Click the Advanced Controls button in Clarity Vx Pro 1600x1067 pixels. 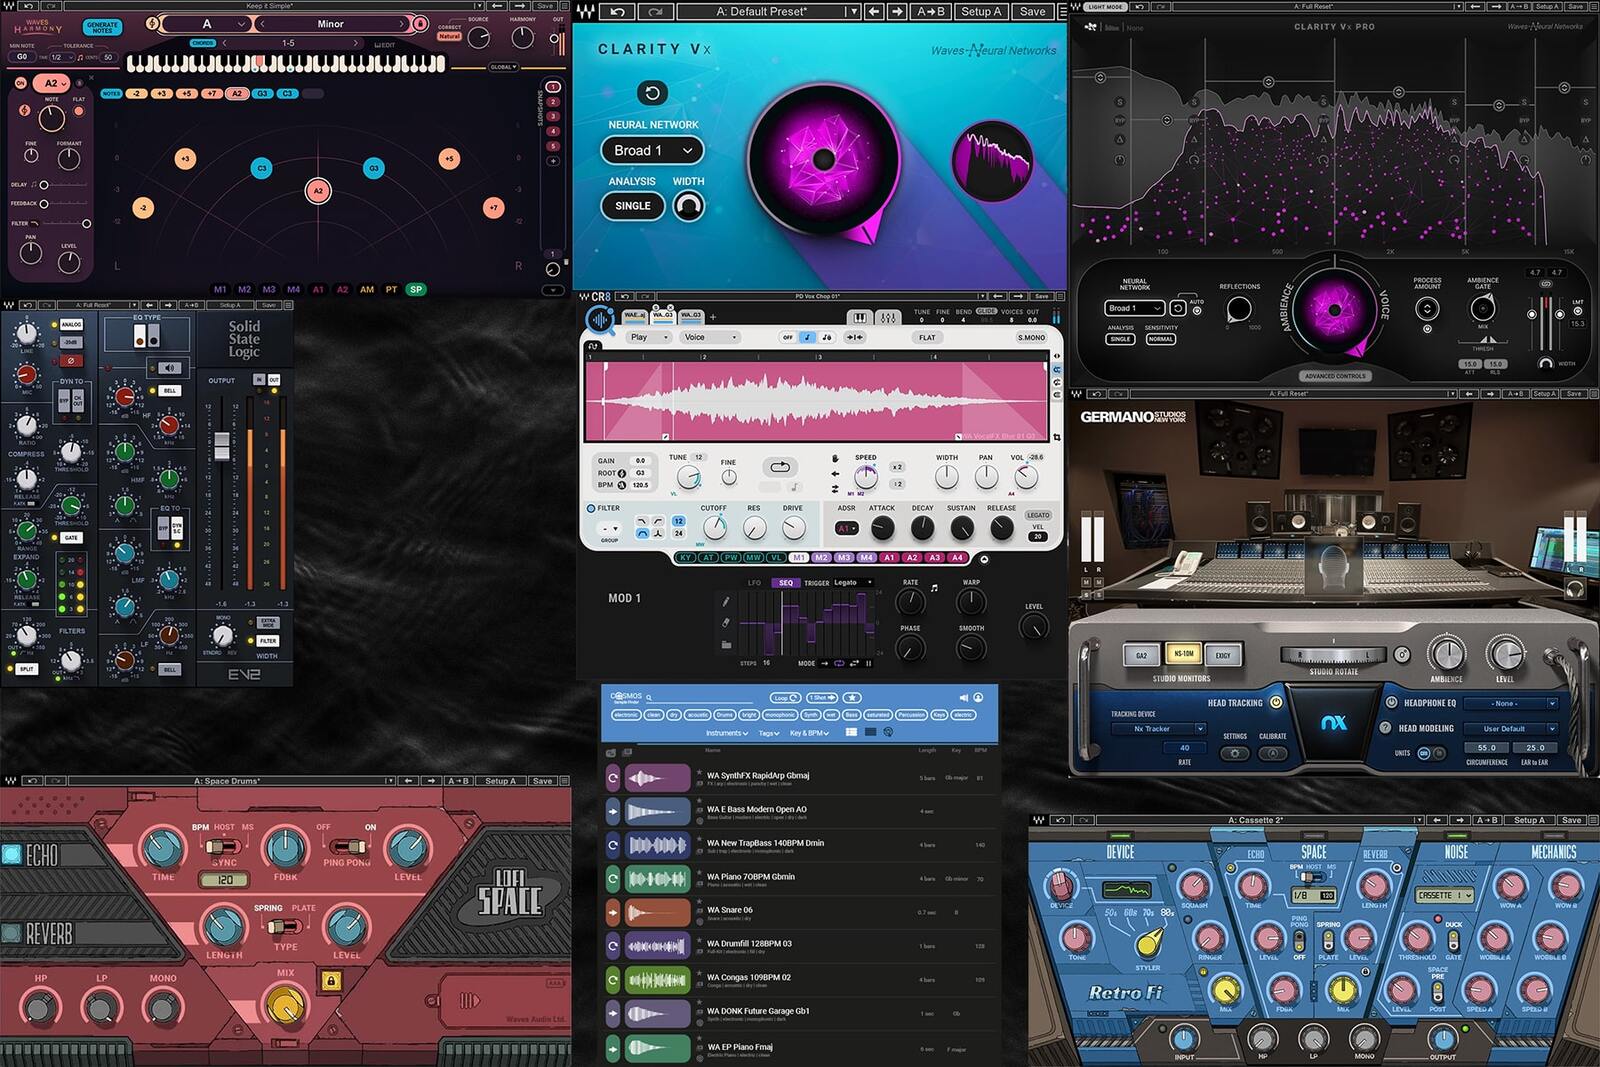click(1334, 376)
